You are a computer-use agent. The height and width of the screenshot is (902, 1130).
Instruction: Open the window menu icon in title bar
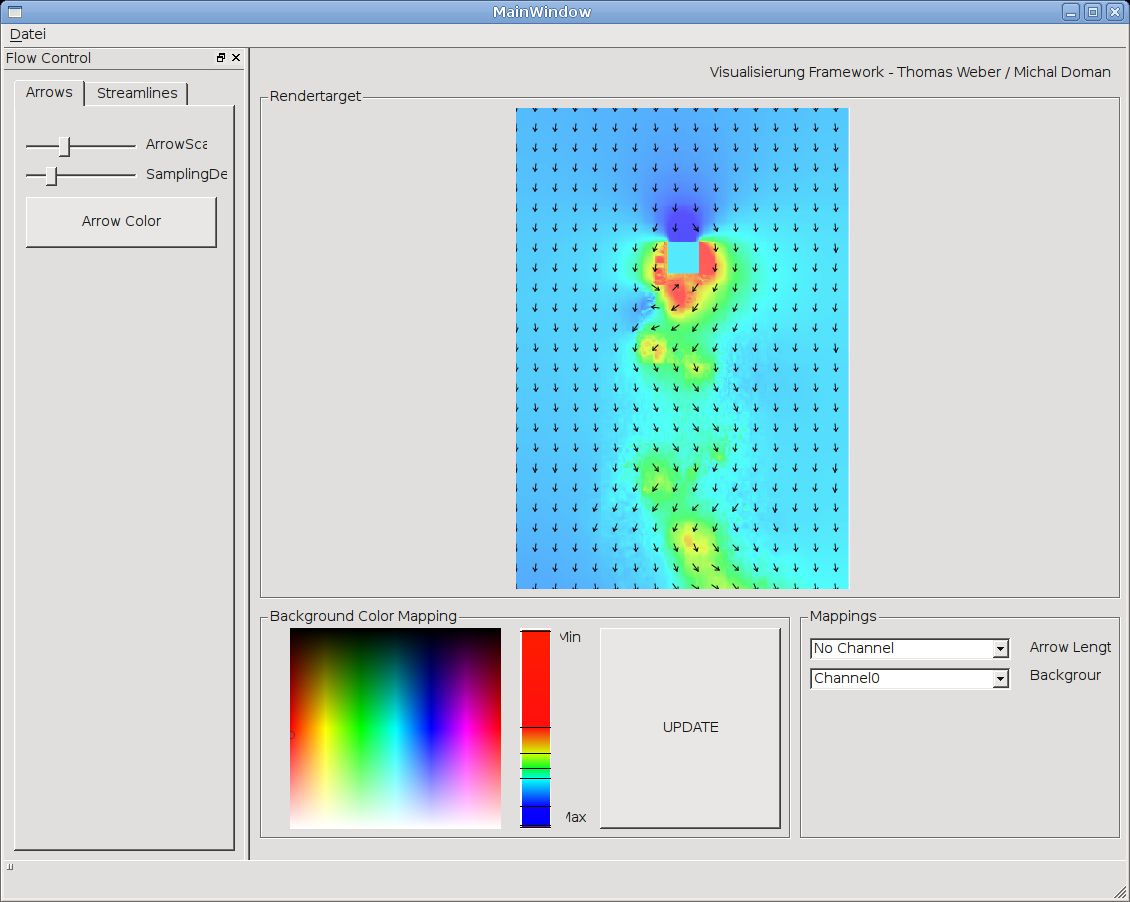coord(14,12)
